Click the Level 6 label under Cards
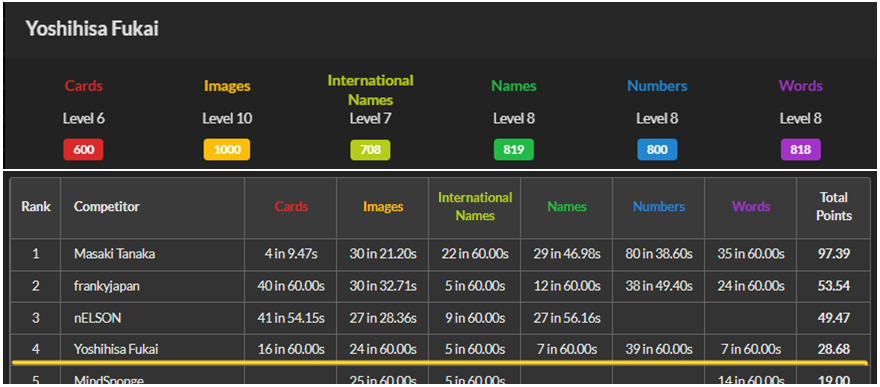Image resolution: width=880 pixels, height=387 pixels. 84,119
